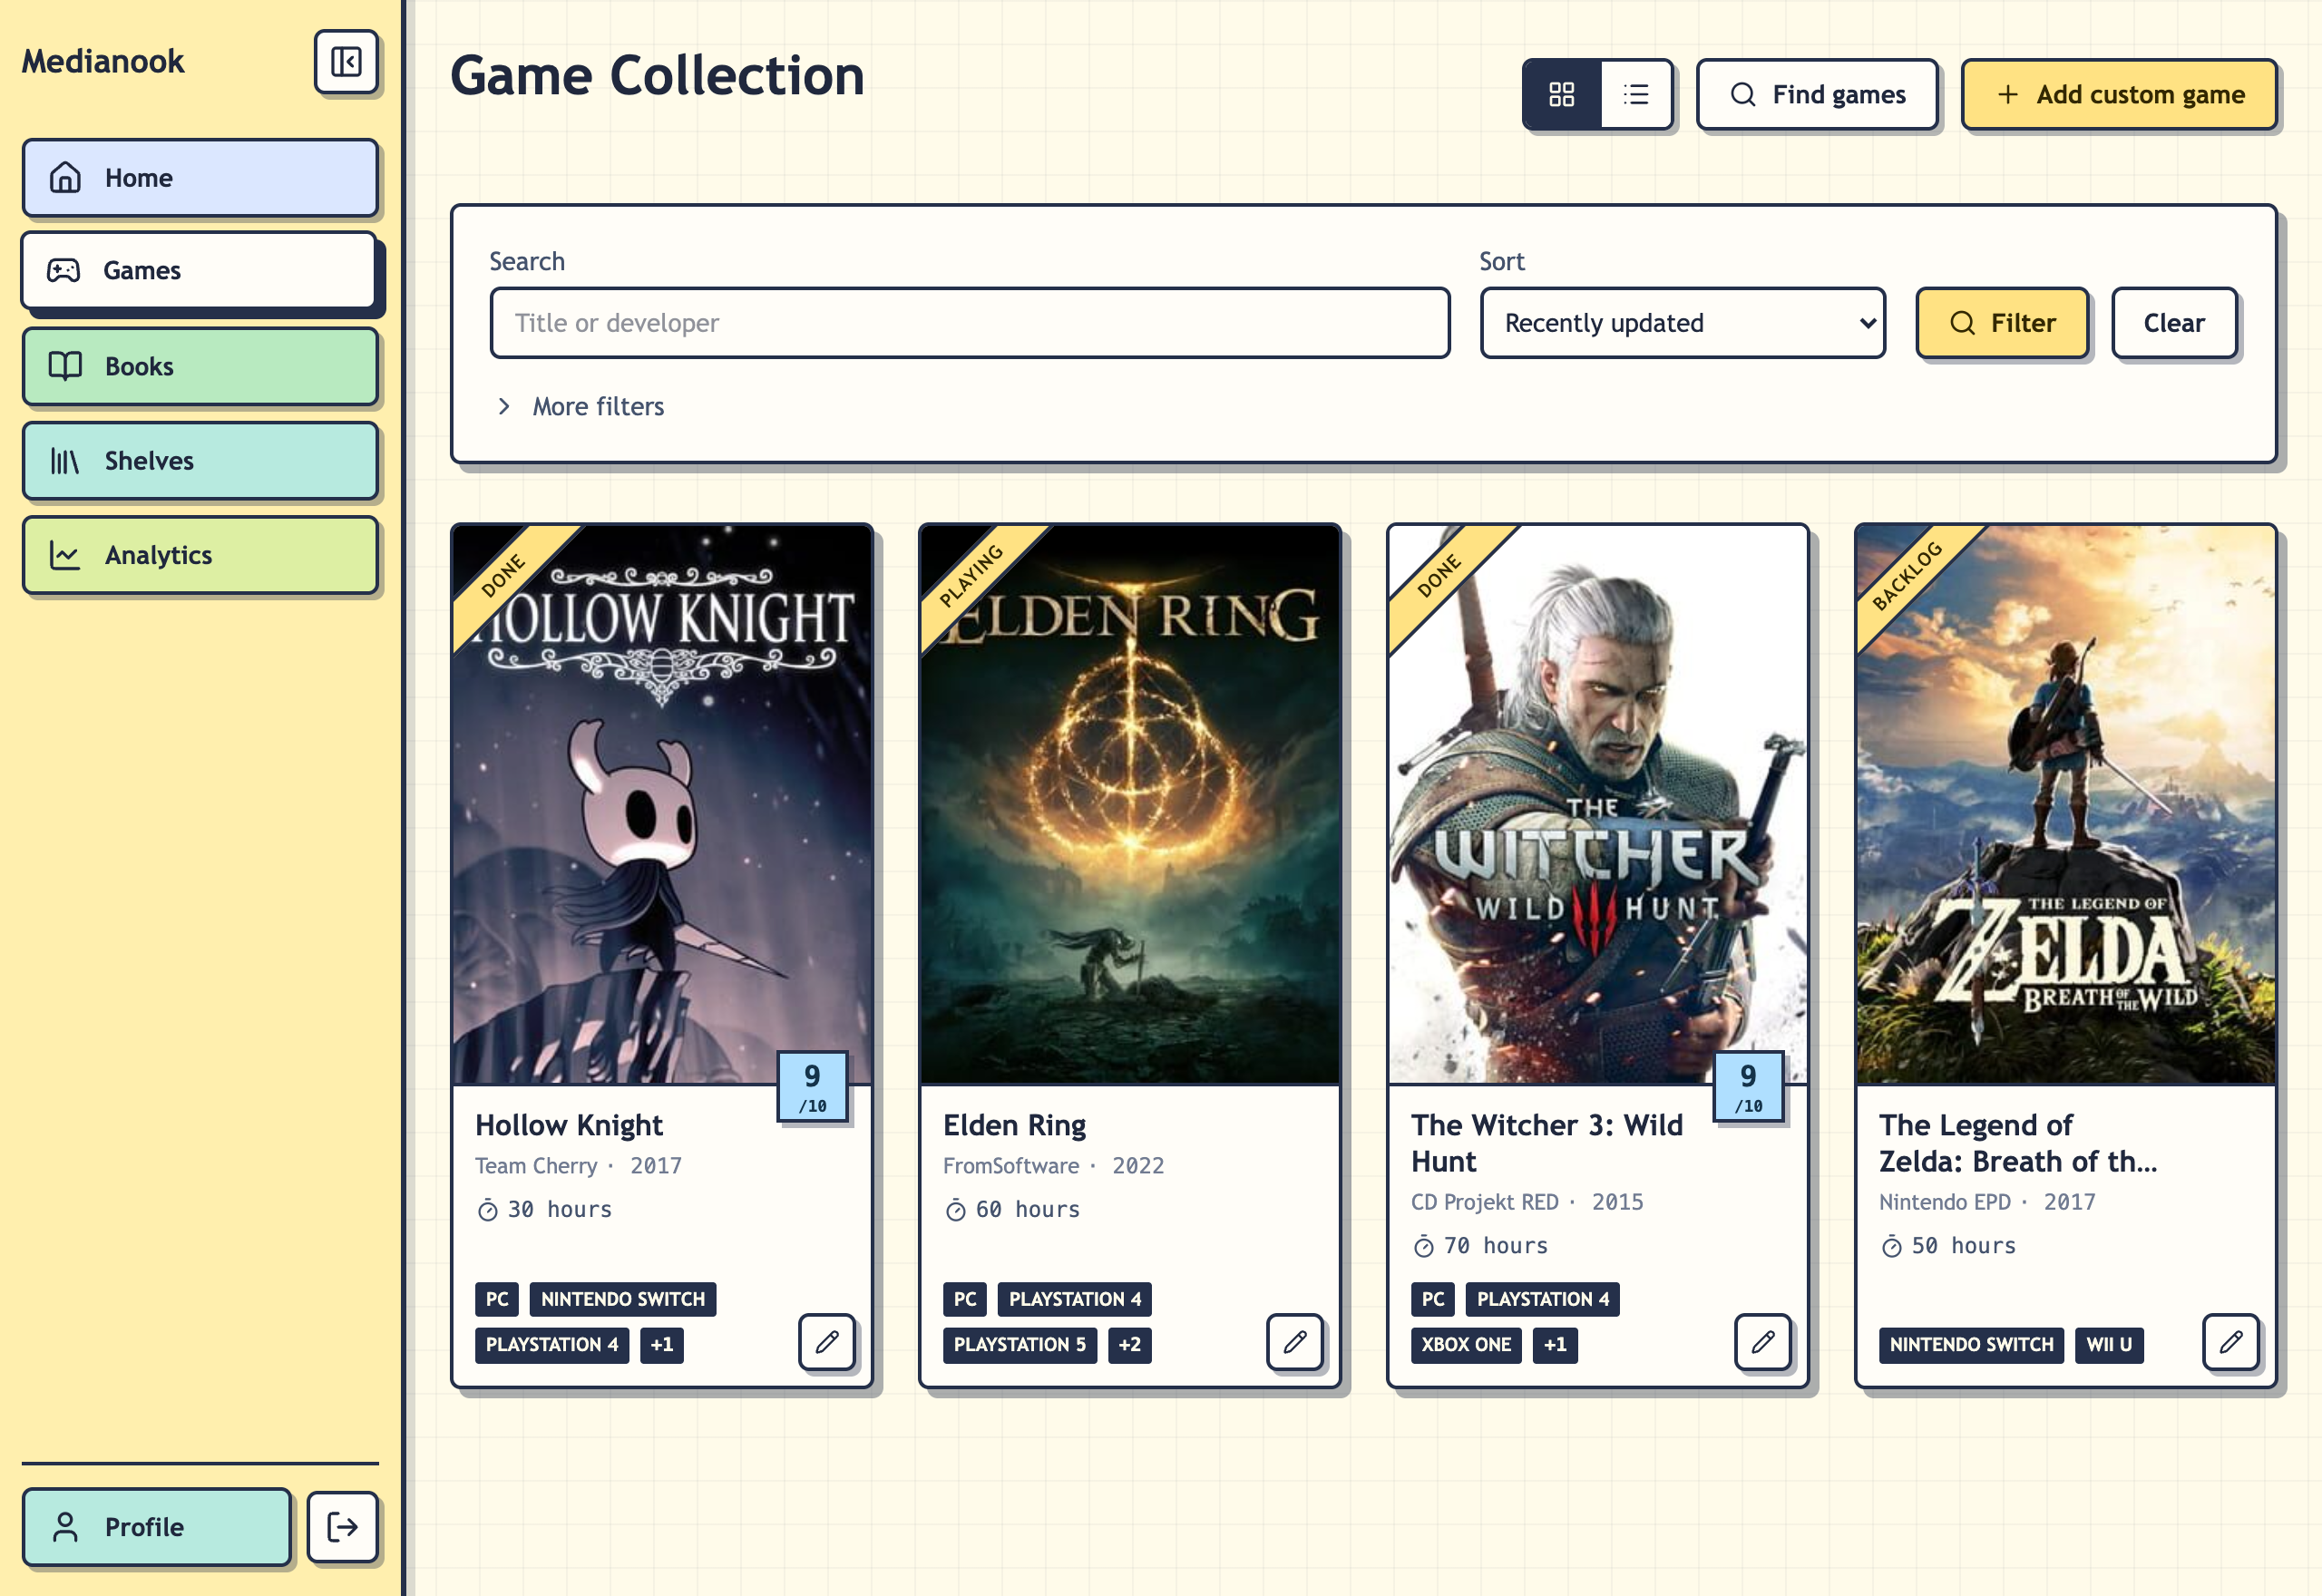Image resolution: width=2322 pixels, height=1596 pixels.
Task: Click Add custom game button
Action: tap(2119, 94)
